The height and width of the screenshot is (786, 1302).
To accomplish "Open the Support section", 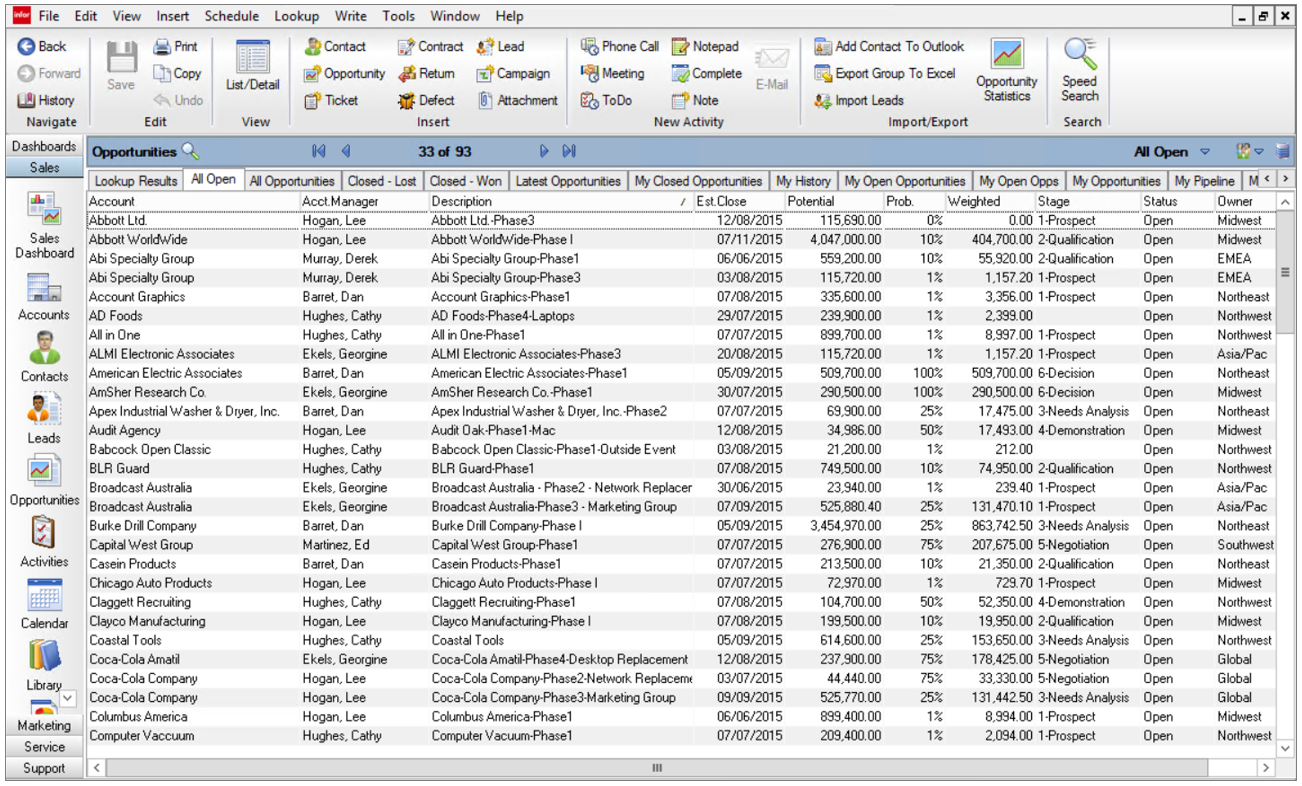I will [44, 769].
